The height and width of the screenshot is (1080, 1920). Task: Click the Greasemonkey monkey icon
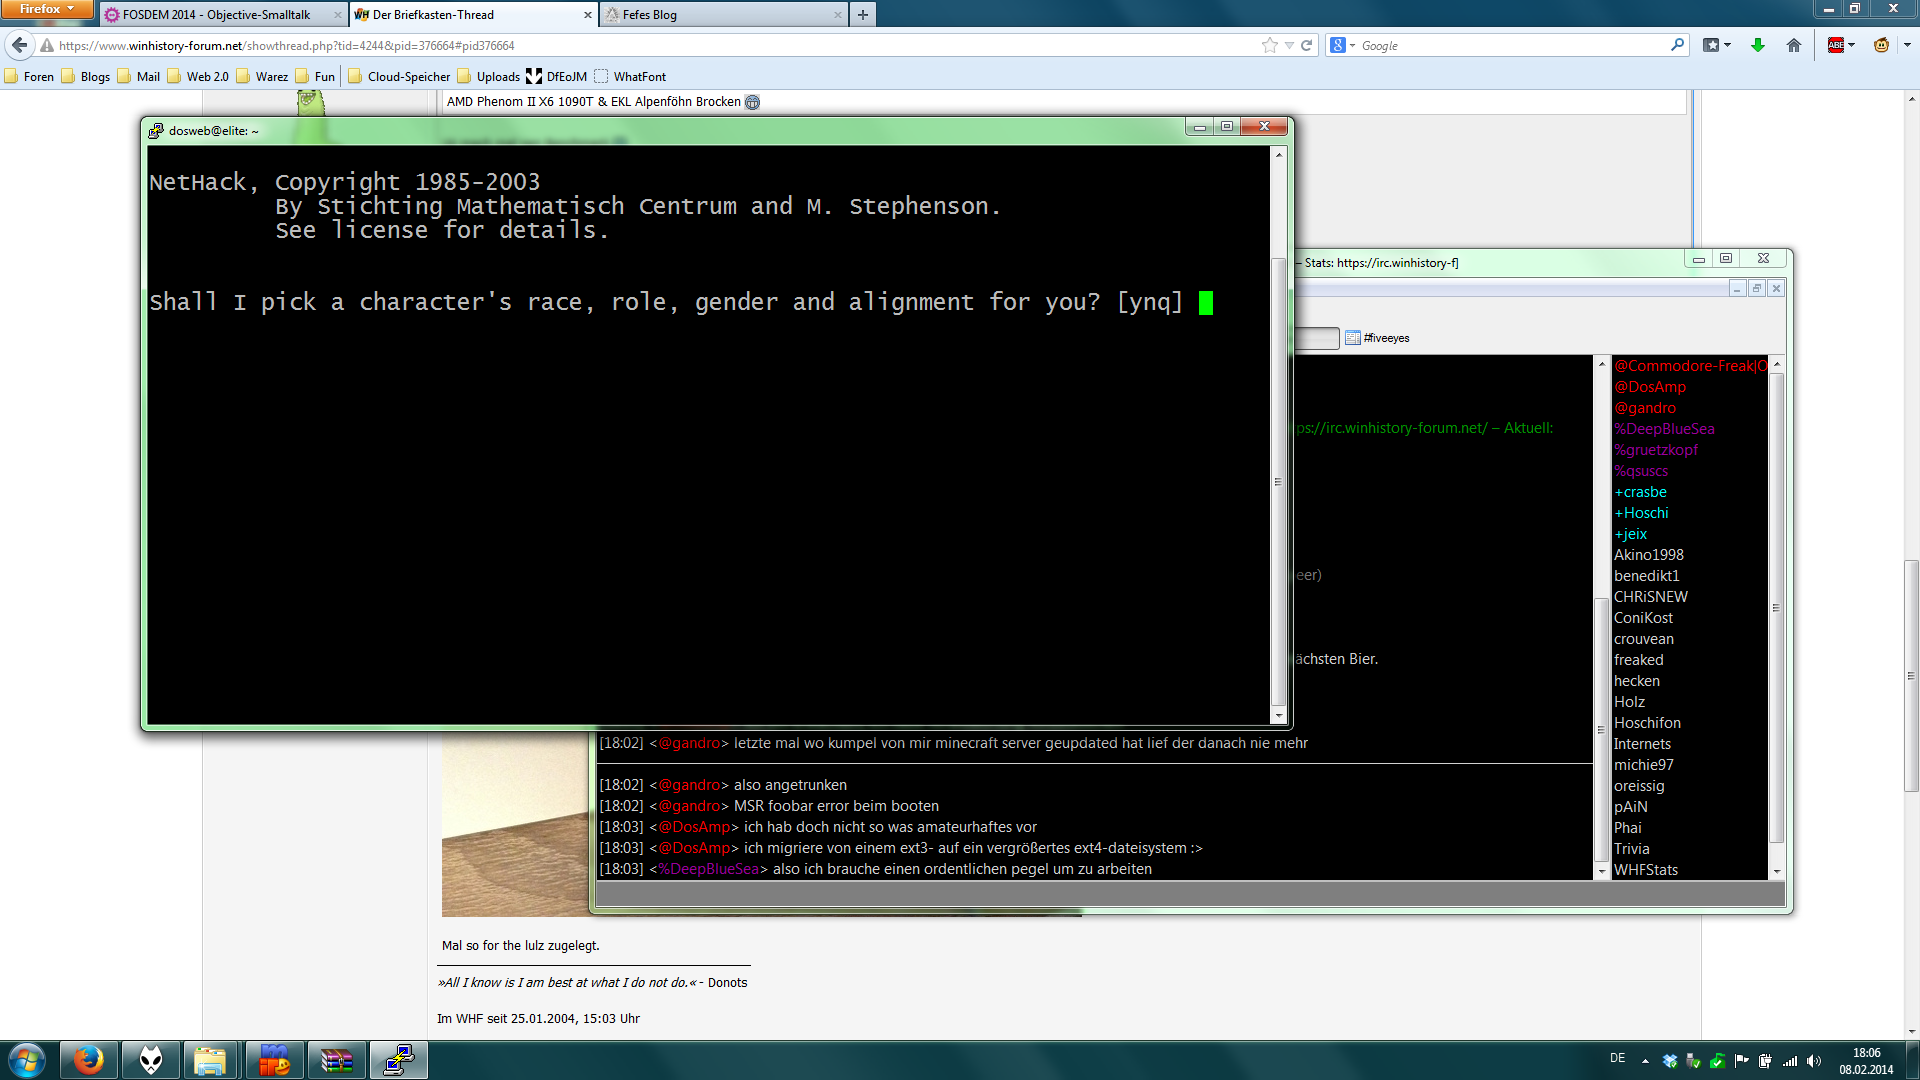coord(1881,45)
